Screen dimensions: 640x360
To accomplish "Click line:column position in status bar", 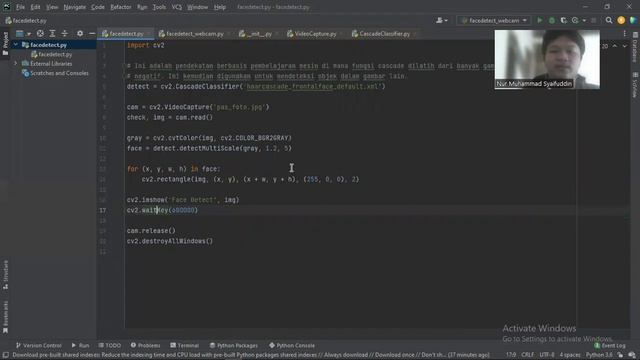I will (511, 355).
